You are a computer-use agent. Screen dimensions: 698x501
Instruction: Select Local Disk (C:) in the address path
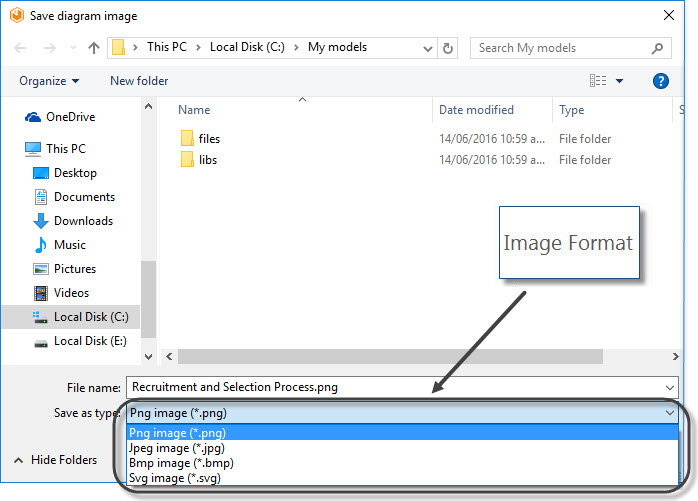coord(247,47)
